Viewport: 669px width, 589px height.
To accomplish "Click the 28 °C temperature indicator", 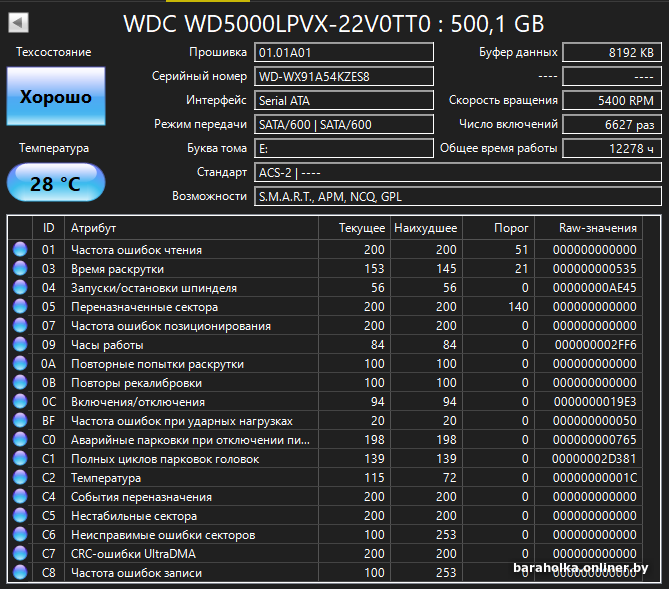I will (x=56, y=184).
